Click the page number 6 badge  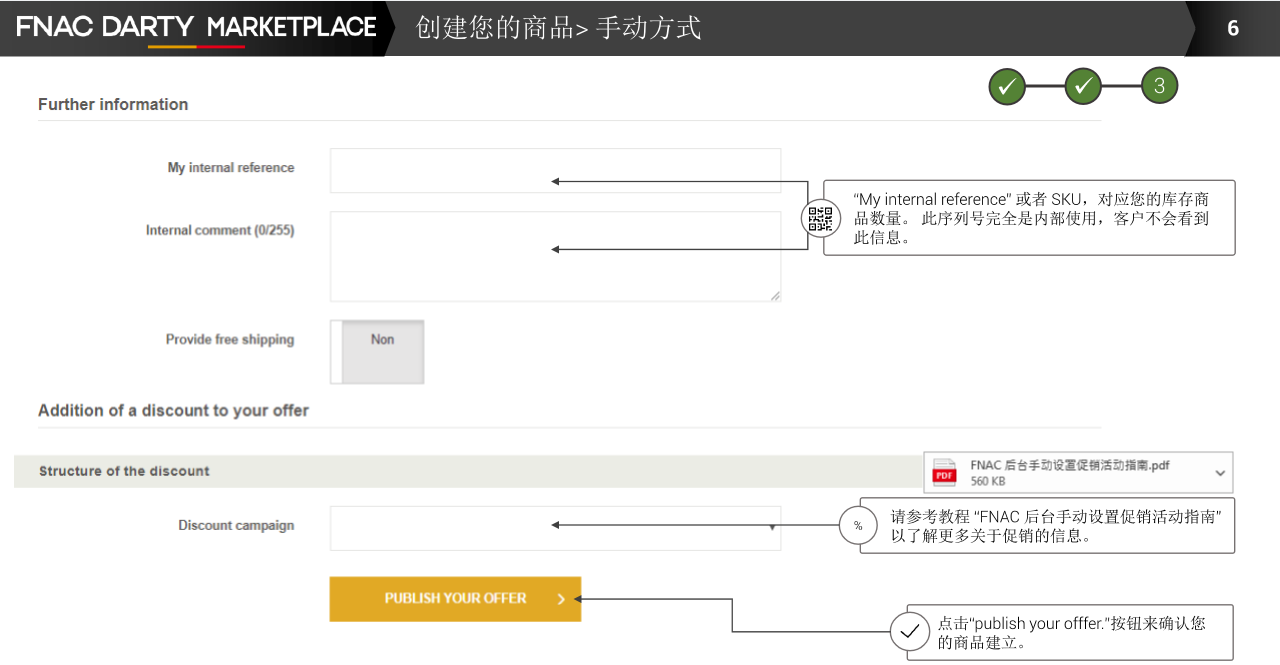(1233, 28)
